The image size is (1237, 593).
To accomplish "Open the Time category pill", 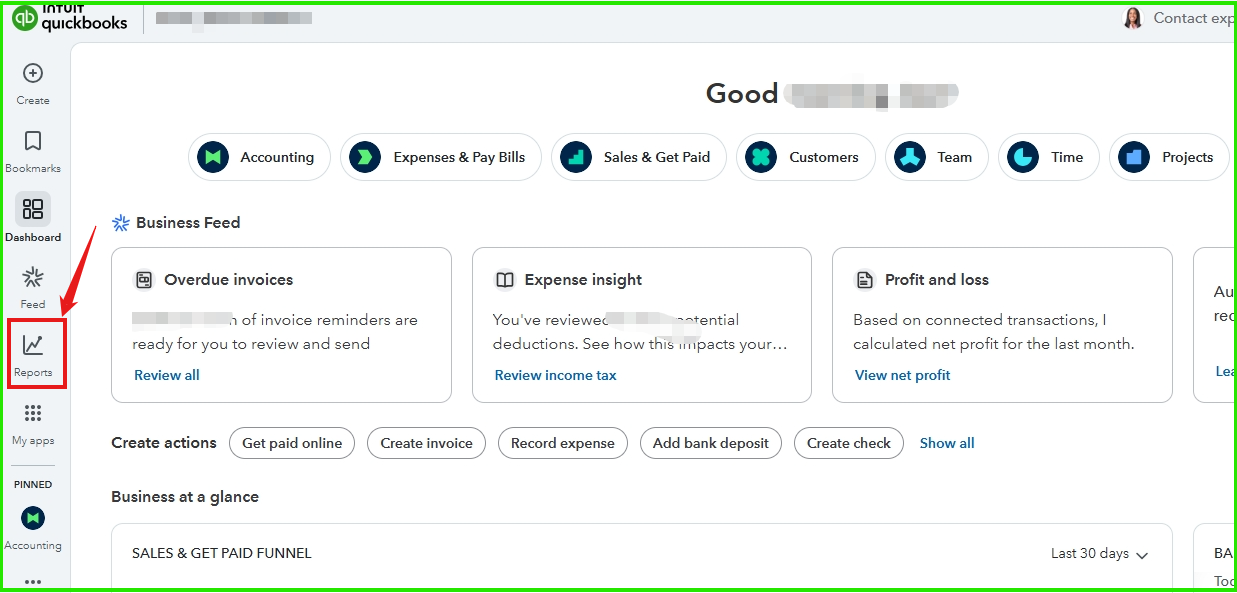I will pos(1048,157).
